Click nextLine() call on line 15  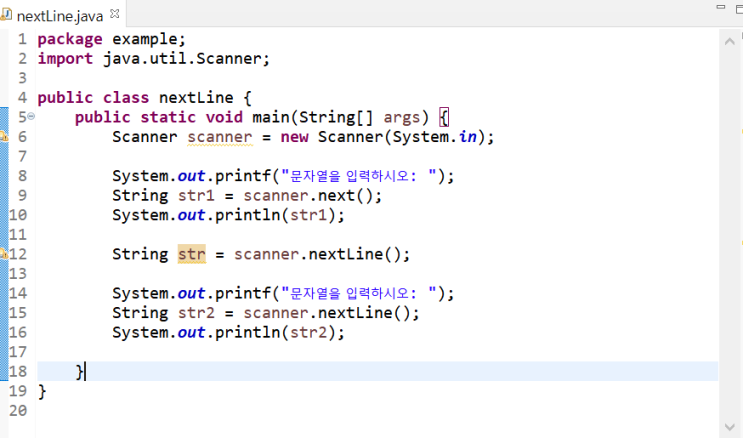tap(364, 313)
